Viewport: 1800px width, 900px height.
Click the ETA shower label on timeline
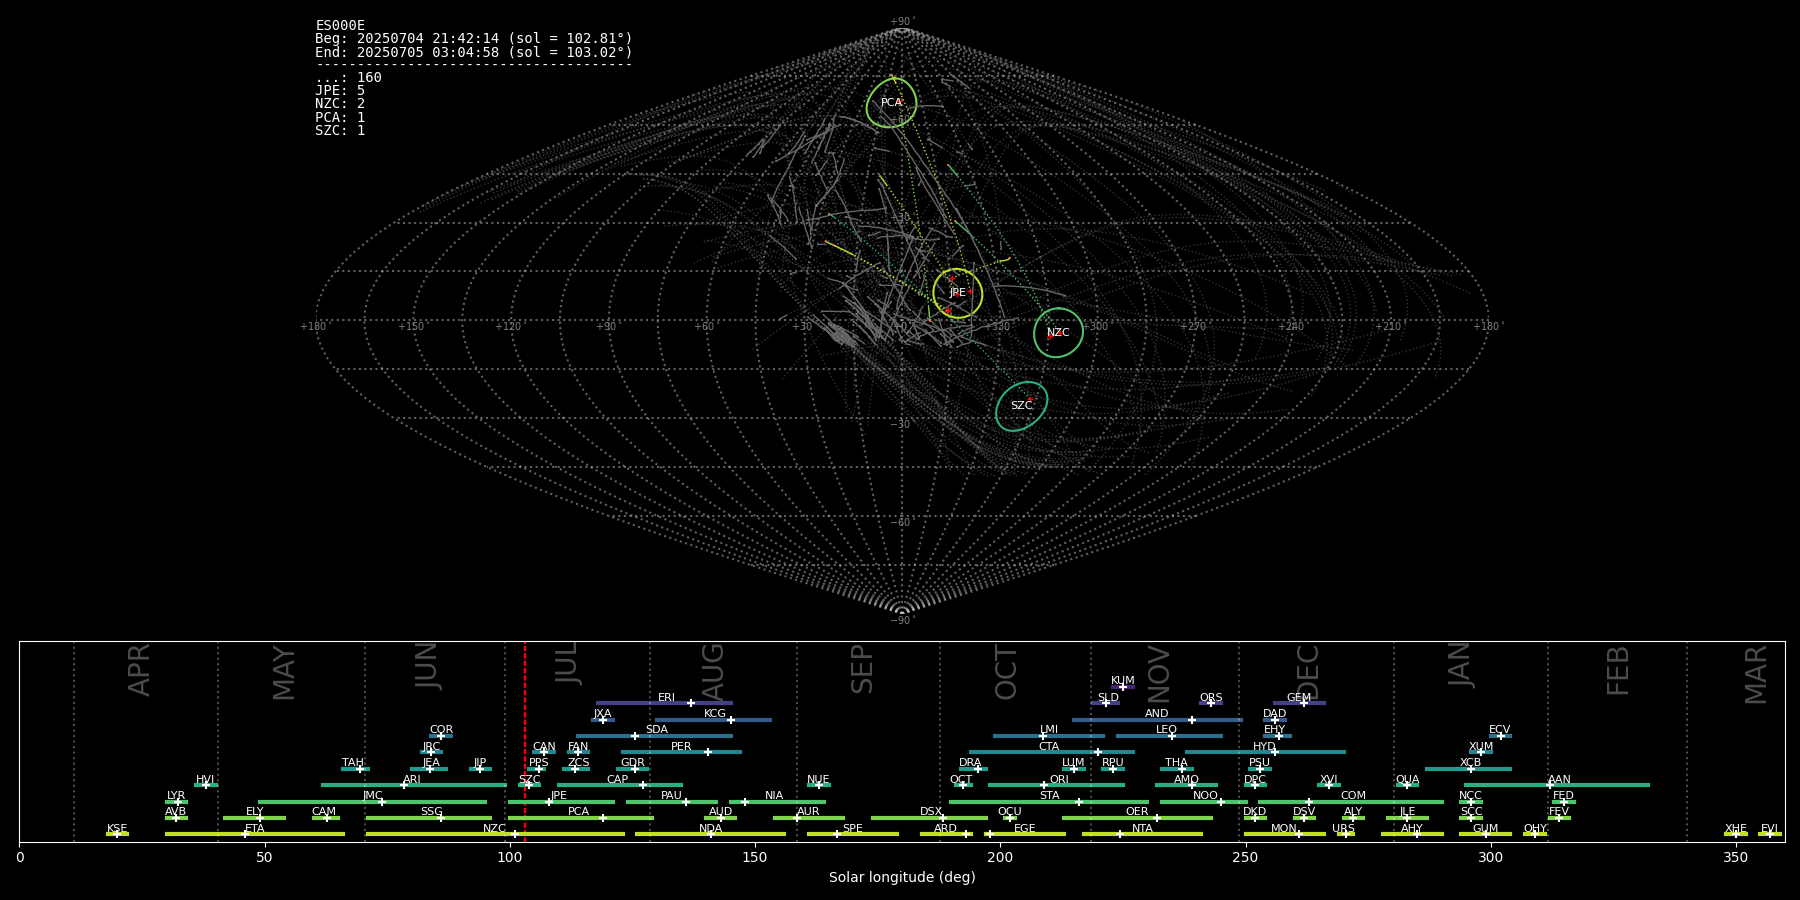coord(255,829)
